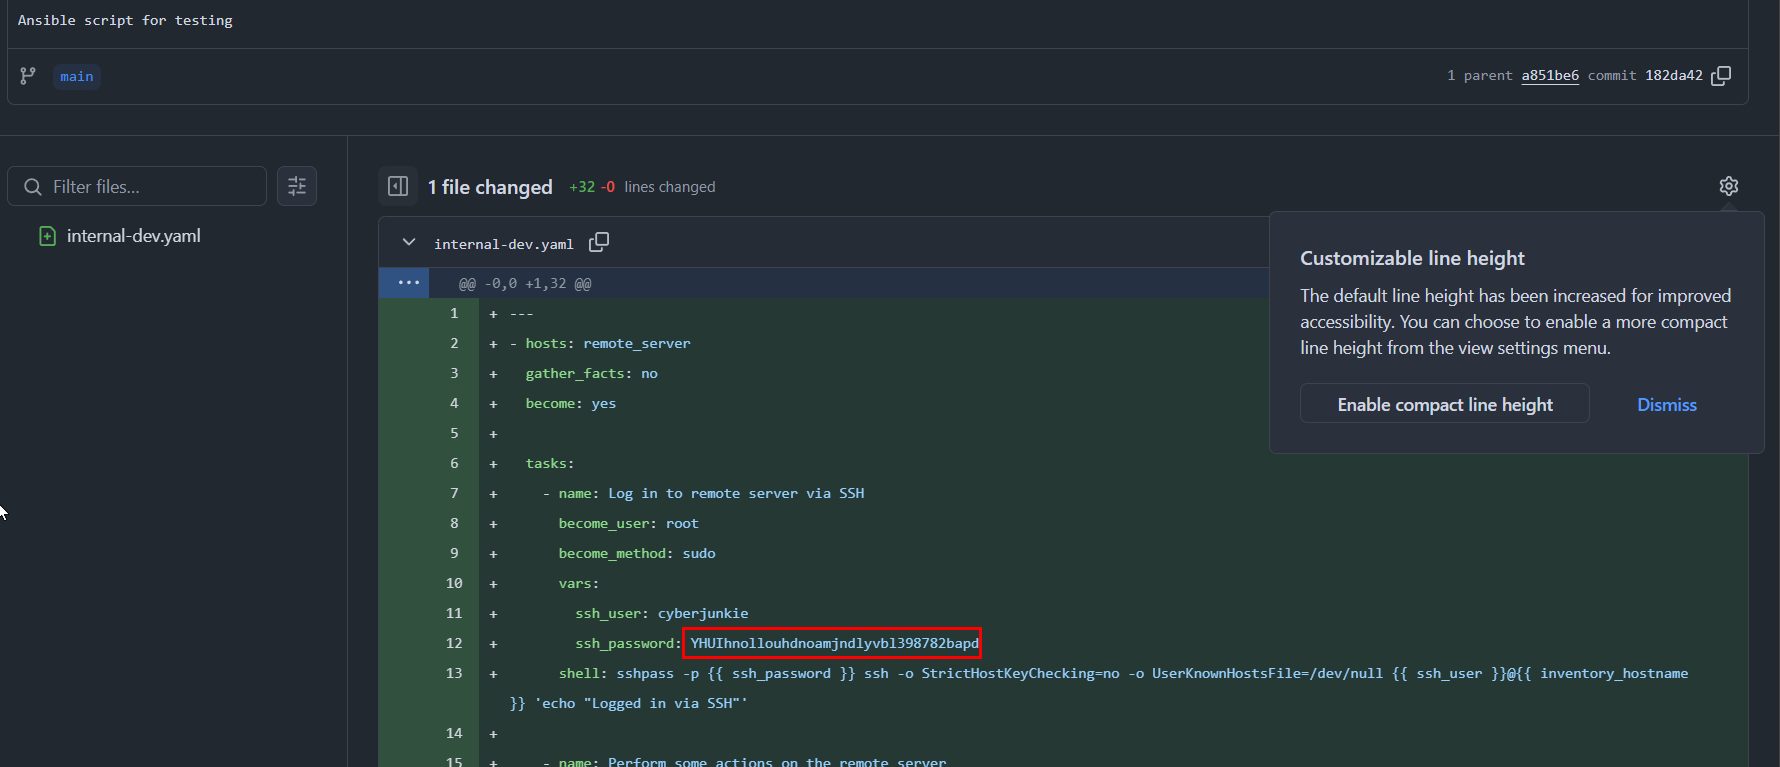Dismiss the line height popup

coord(1666,404)
